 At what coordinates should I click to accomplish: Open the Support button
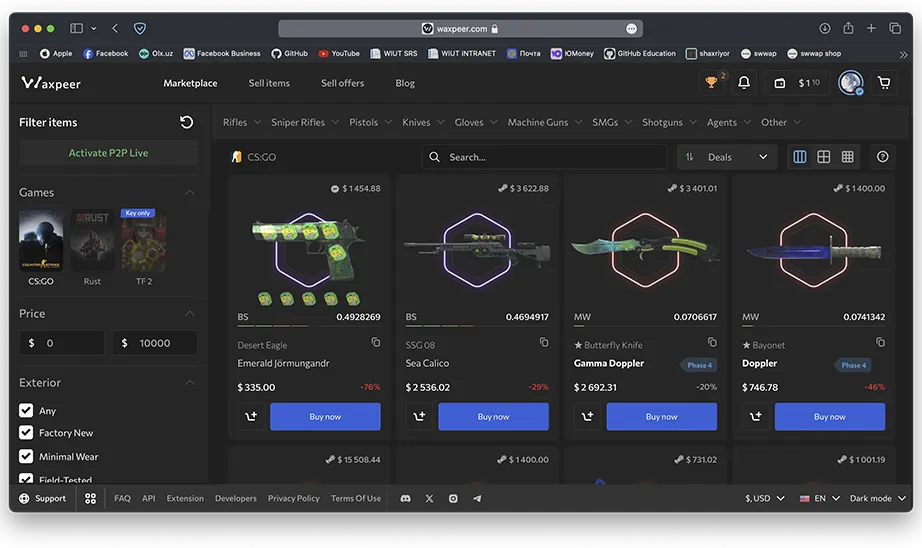point(42,499)
